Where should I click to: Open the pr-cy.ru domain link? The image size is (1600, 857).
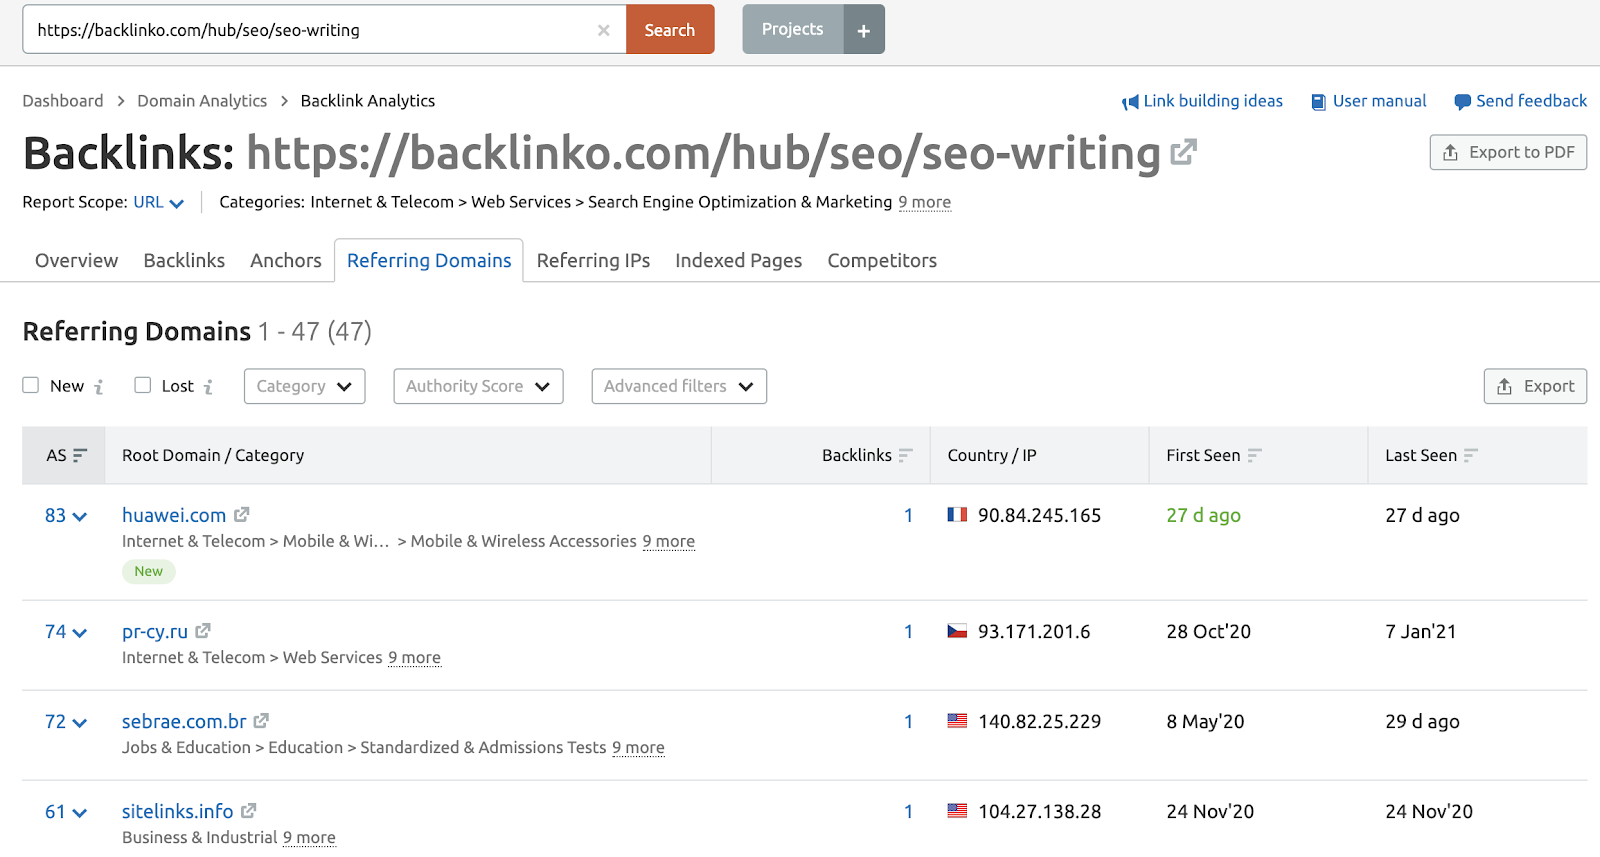(155, 631)
